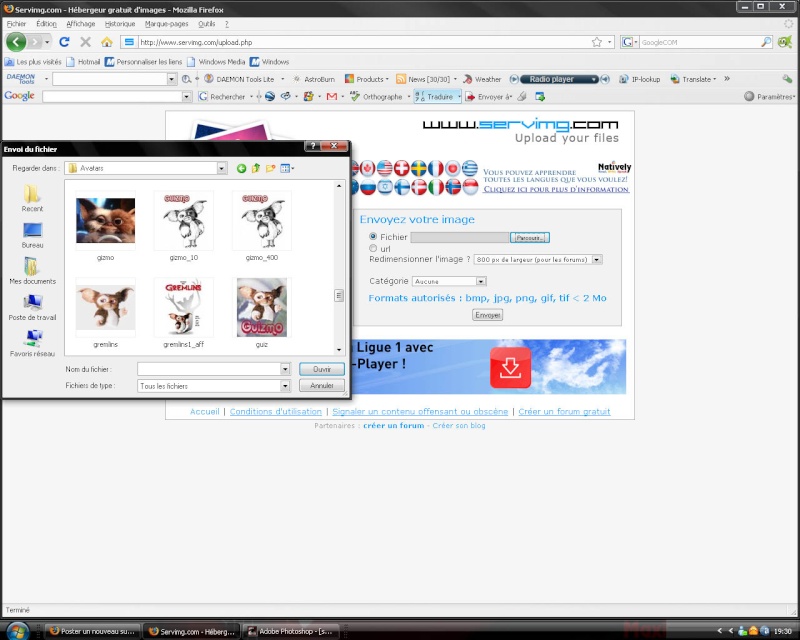
Task: Open the Nom du fichier dropdown arrow
Action: click(x=285, y=369)
